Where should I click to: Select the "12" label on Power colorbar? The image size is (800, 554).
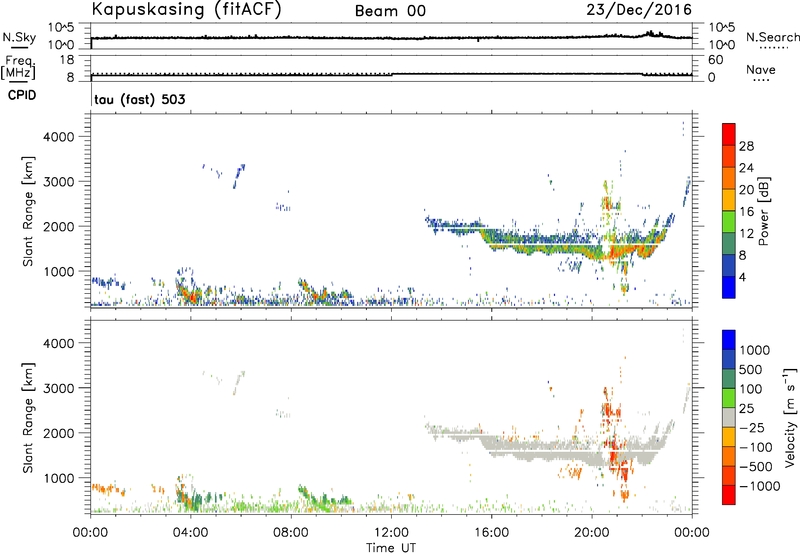pos(746,234)
